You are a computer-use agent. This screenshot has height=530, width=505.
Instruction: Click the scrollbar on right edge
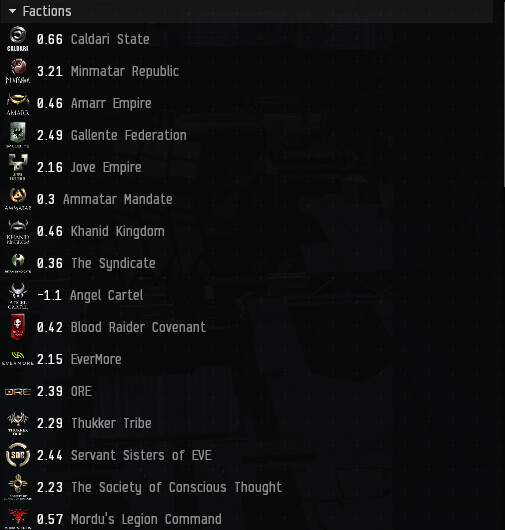[504, 93]
